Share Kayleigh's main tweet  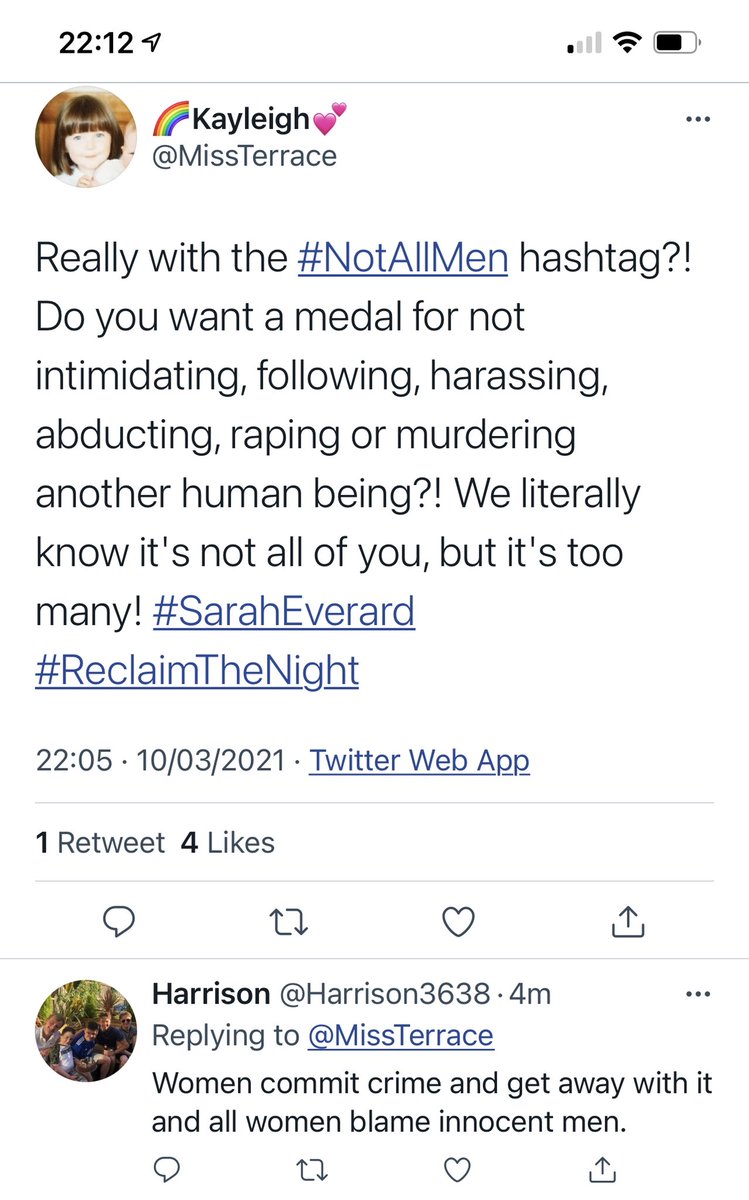tap(626, 922)
